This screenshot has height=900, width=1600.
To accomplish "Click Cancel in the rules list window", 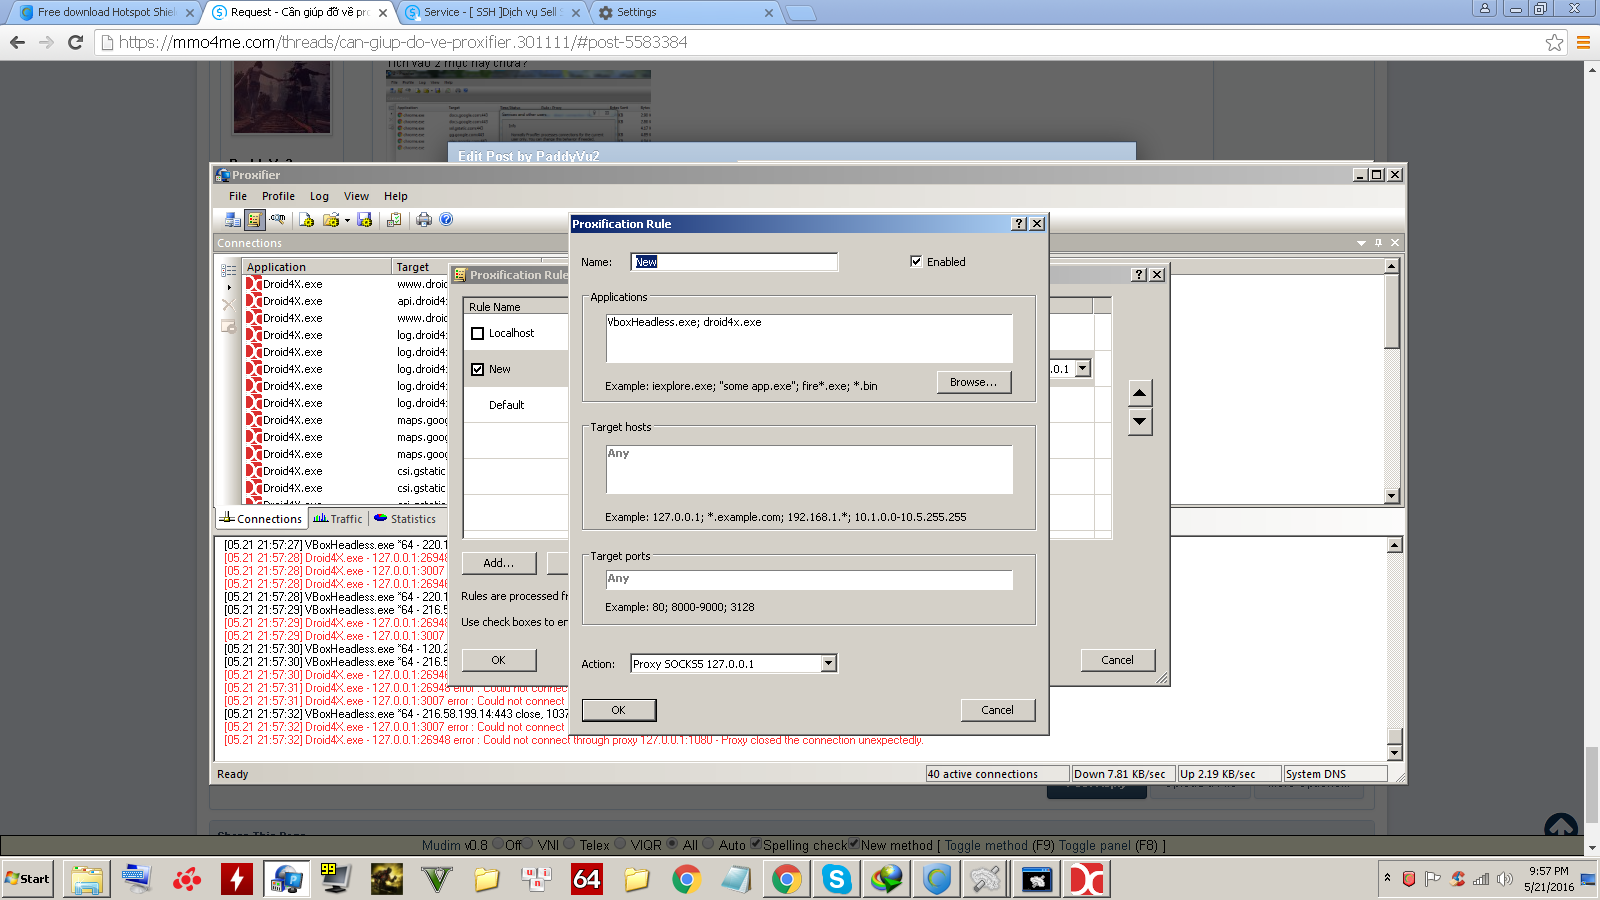I will click(1118, 660).
